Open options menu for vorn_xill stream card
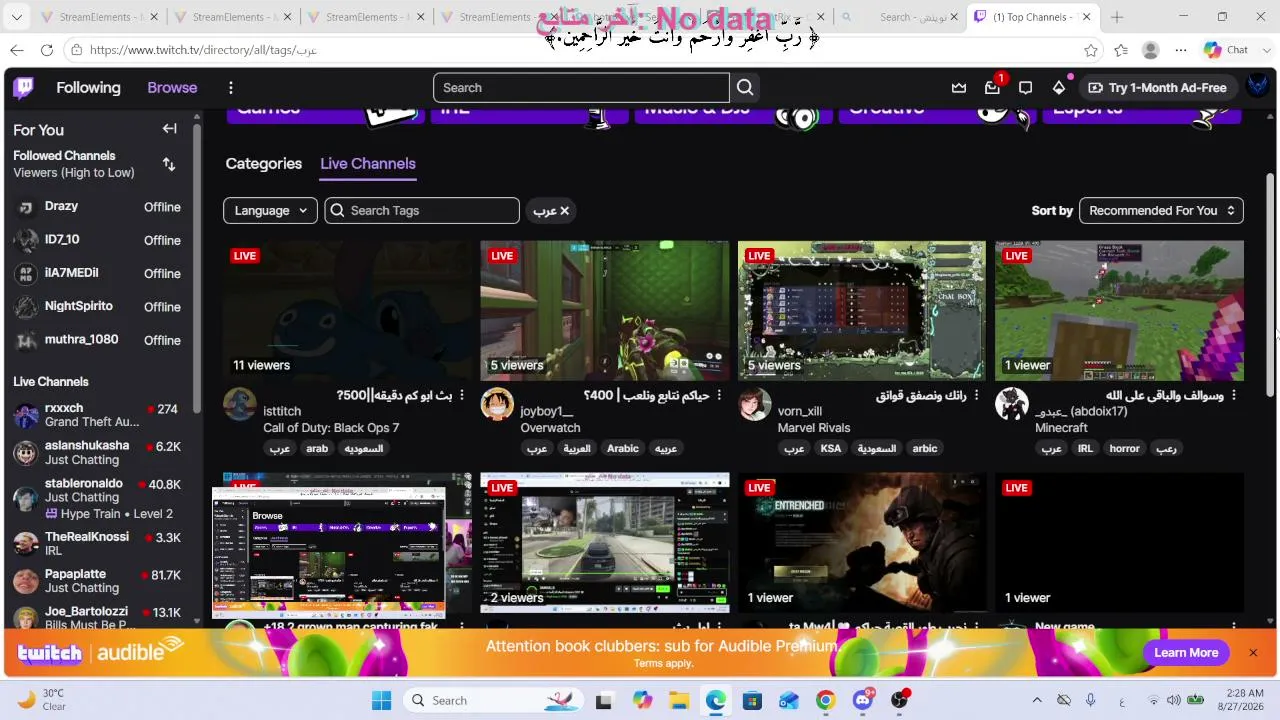This screenshot has height=720, width=1280. pos(976,396)
